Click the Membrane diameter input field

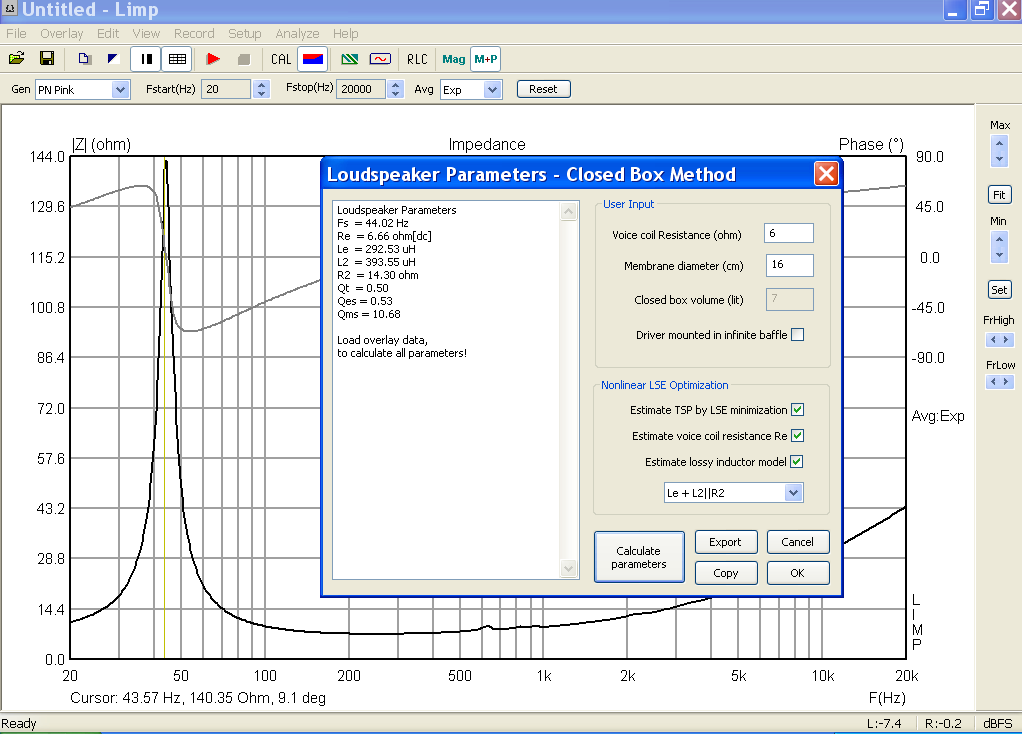tap(789, 266)
